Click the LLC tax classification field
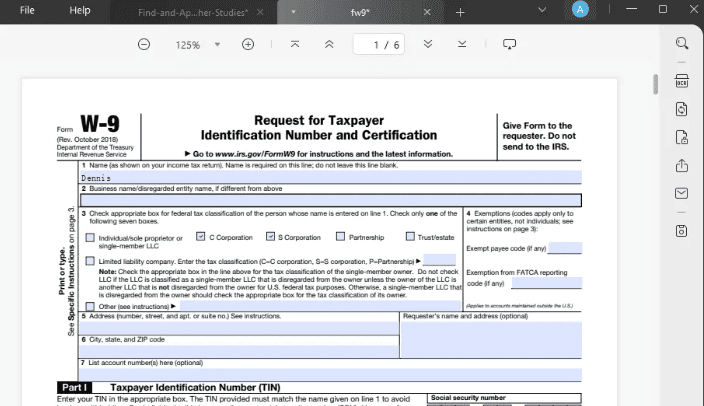Viewport: 704px width, 406px height. tap(440, 260)
